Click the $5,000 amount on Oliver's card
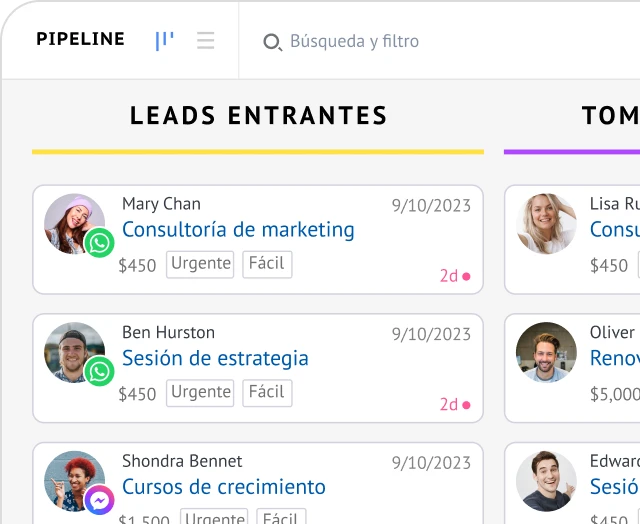640x524 pixels. pyautogui.click(x=615, y=394)
